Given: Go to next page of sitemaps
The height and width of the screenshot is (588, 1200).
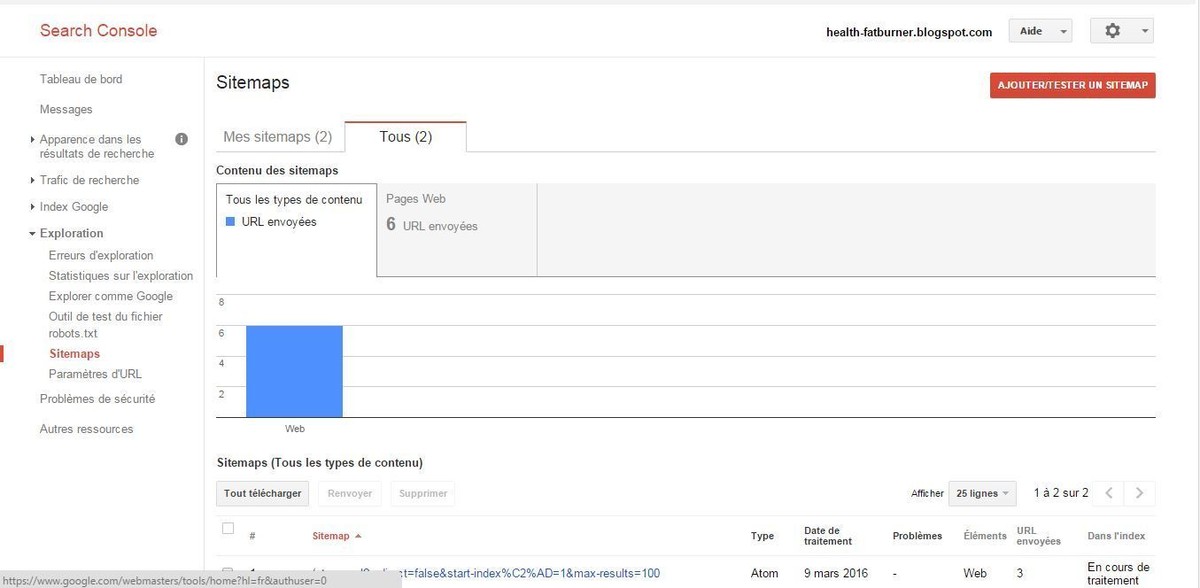Looking at the screenshot, I should coord(1139,493).
